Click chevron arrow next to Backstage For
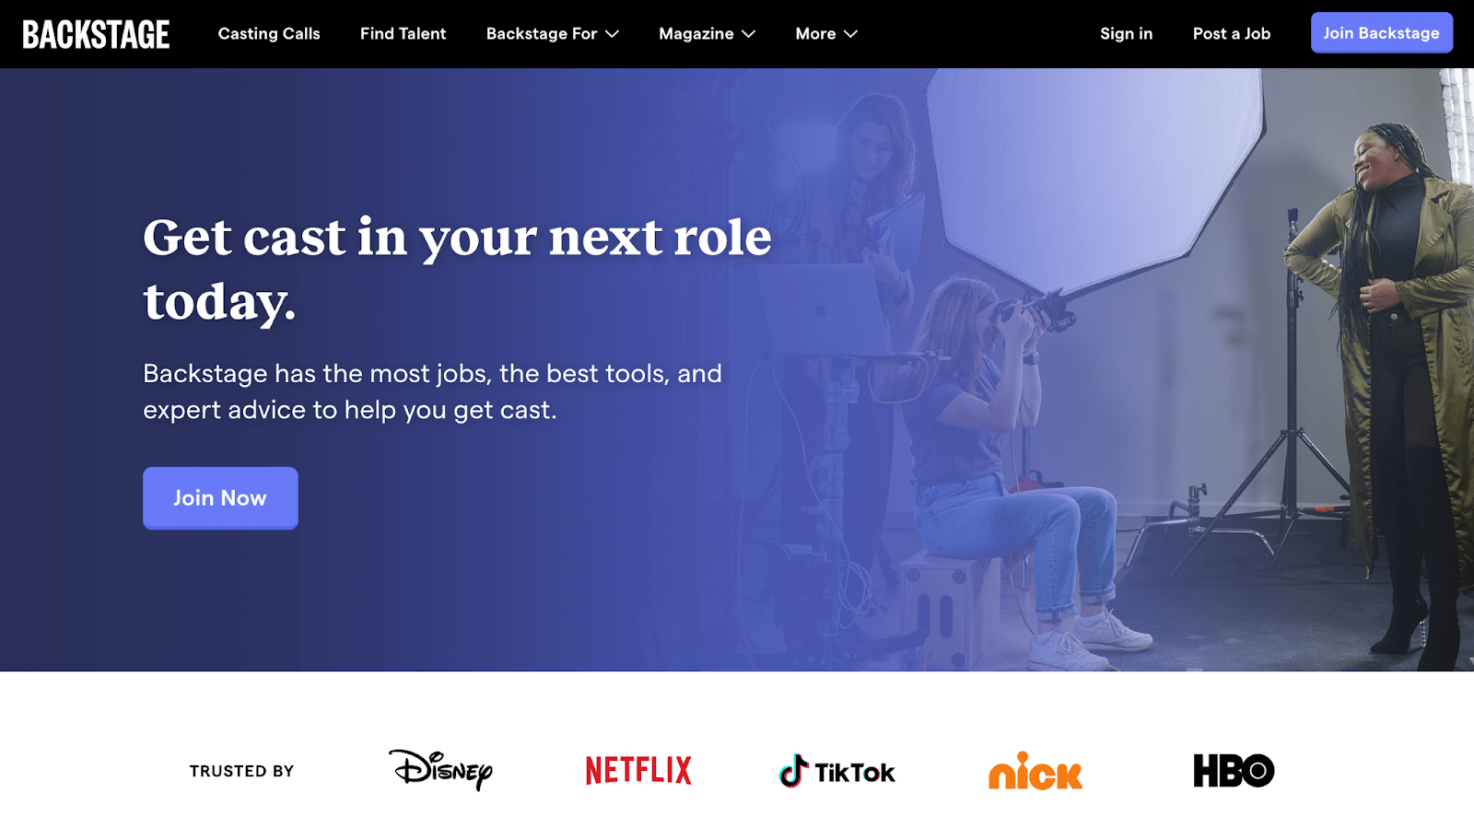 (612, 34)
